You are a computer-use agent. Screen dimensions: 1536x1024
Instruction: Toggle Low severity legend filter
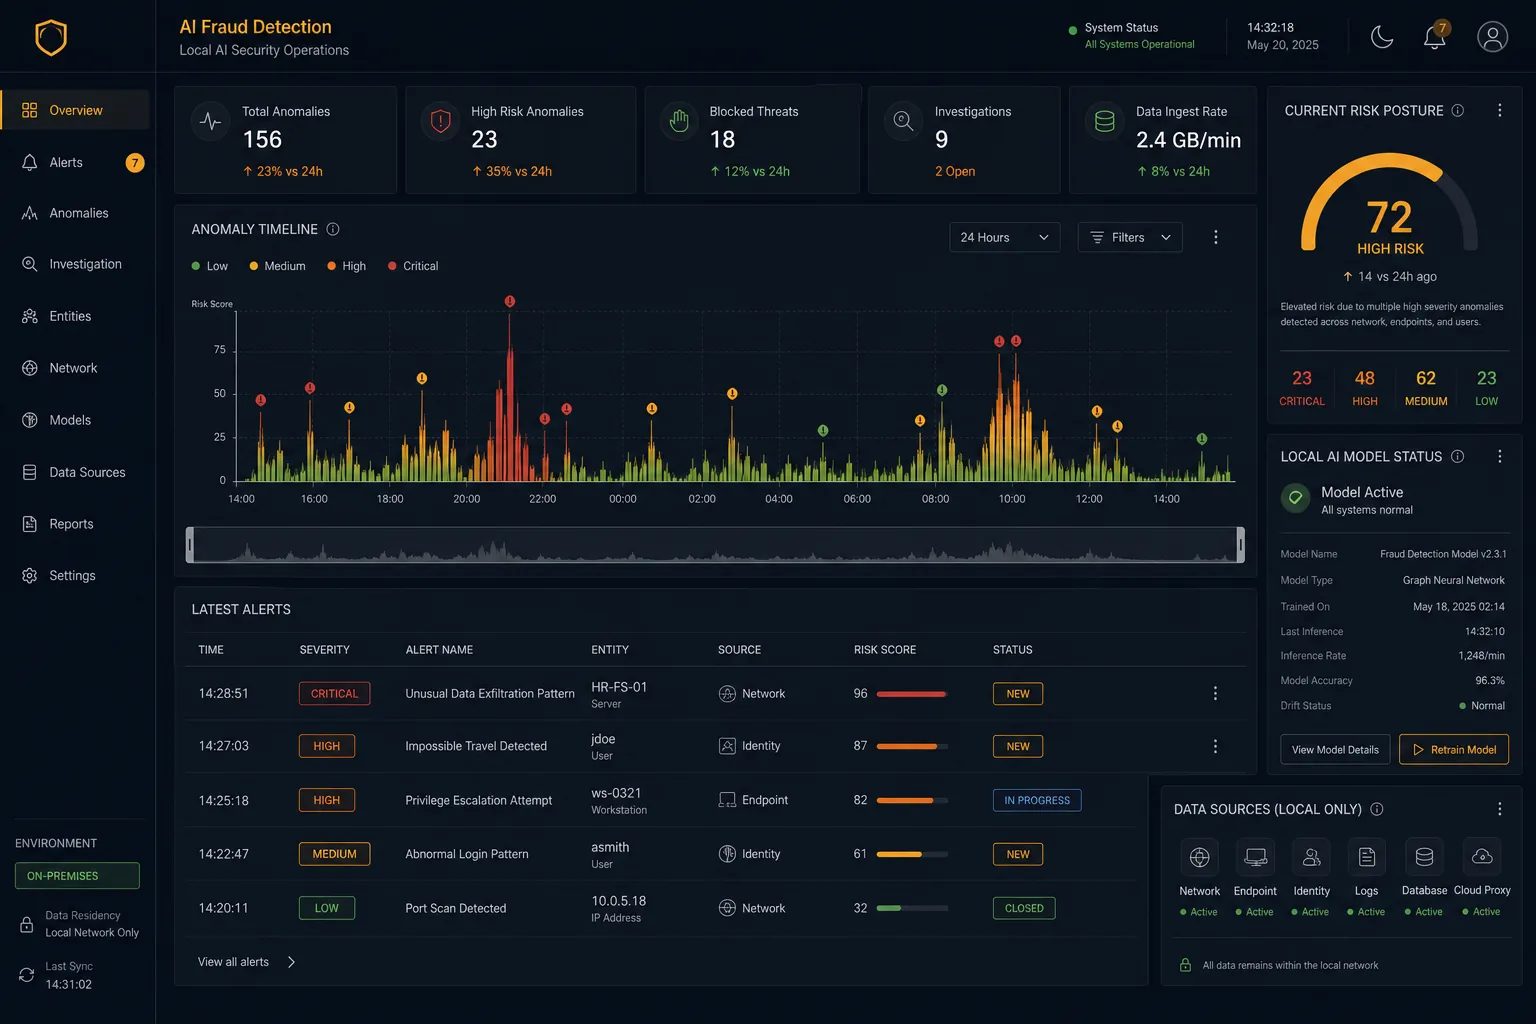click(x=210, y=266)
